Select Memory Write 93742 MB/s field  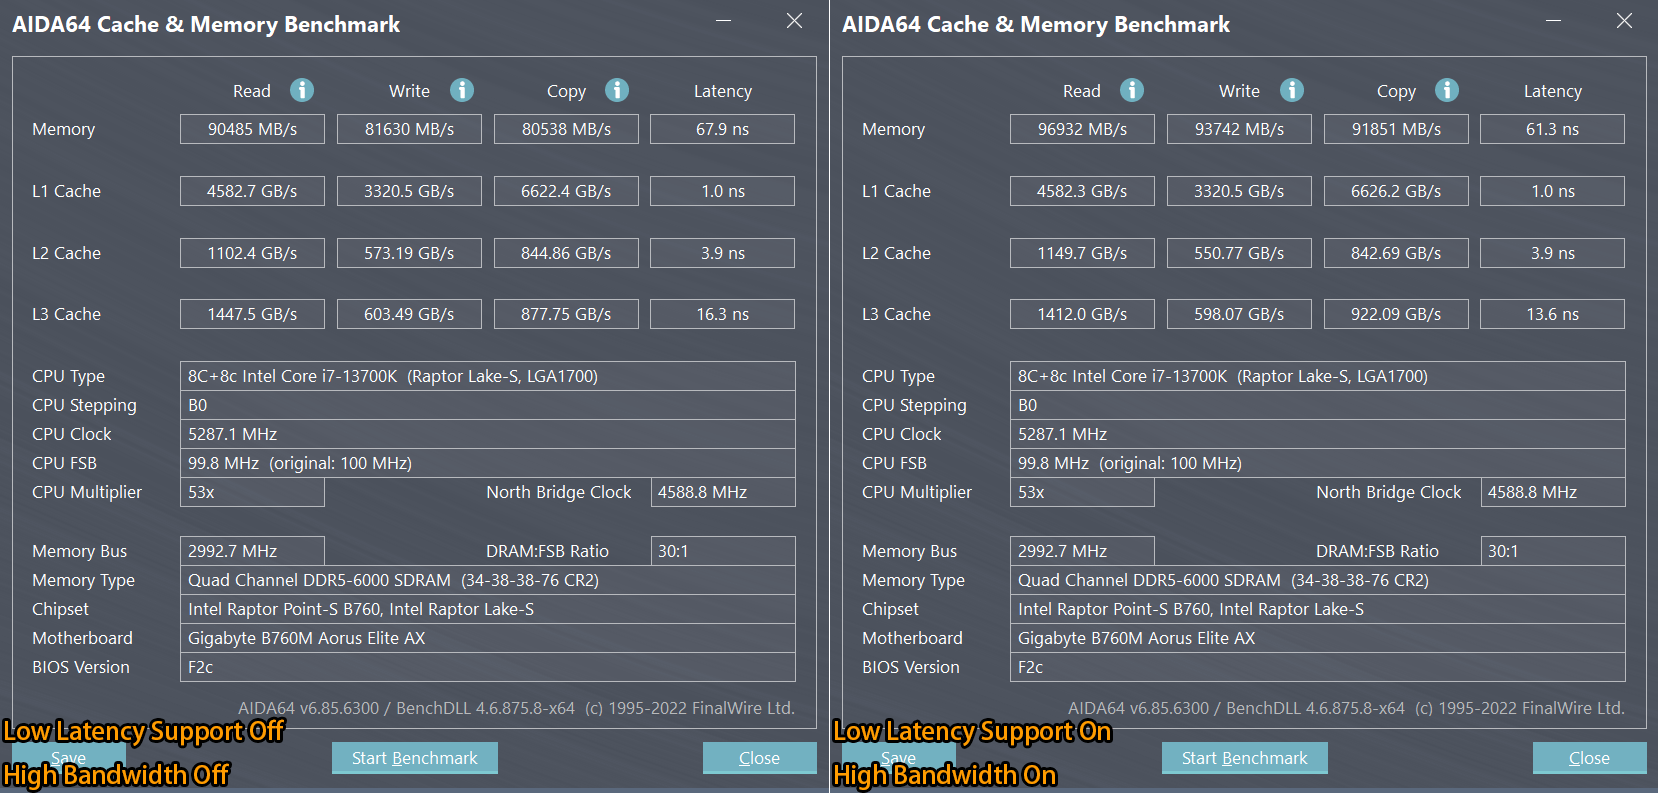pyautogui.click(x=1239, y=129)
